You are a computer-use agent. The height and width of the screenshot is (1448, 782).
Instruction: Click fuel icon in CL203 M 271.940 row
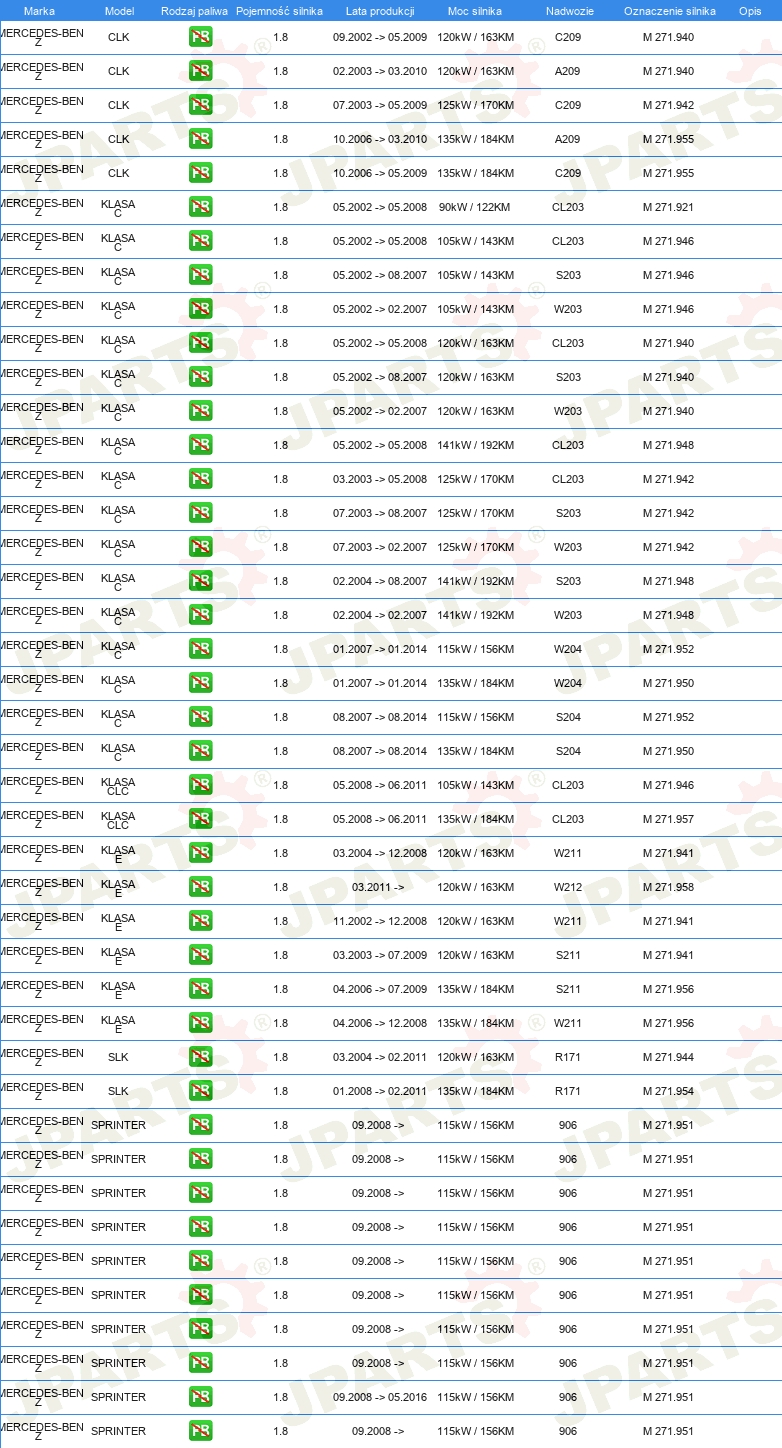click(200, 343)
